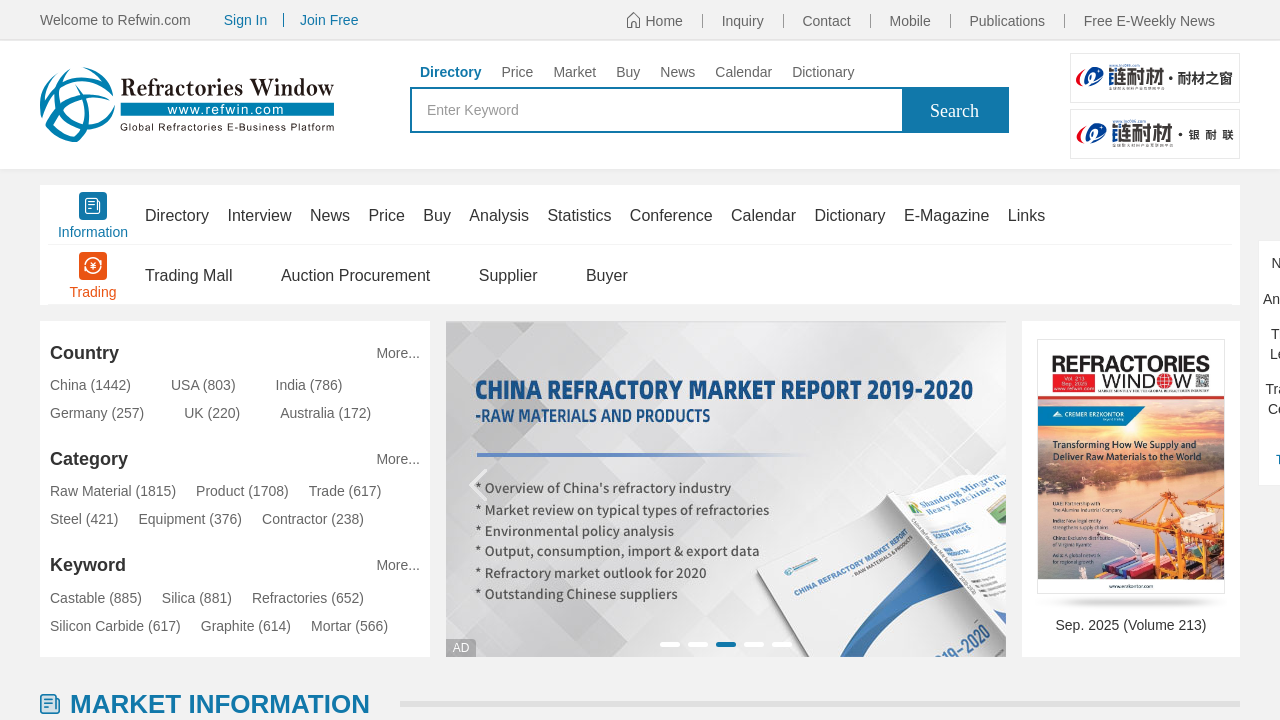1280x720 pixels.
Task: Open Free E-Weekly News link
Action: 1149,21
